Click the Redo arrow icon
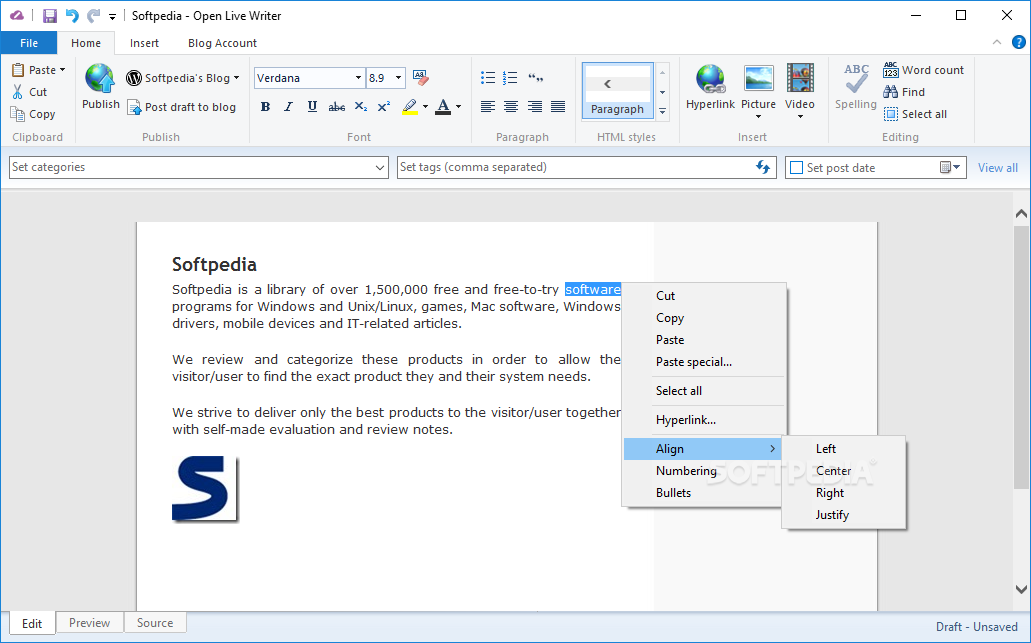Screen dimensions: 1031x643 (x=94, y=16)
